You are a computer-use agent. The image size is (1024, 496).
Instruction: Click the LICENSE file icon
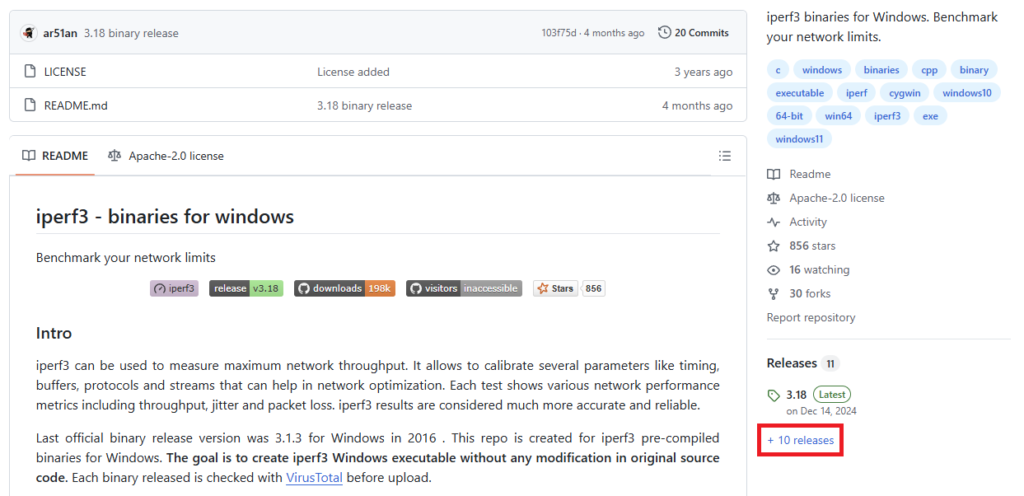(29, 72)
